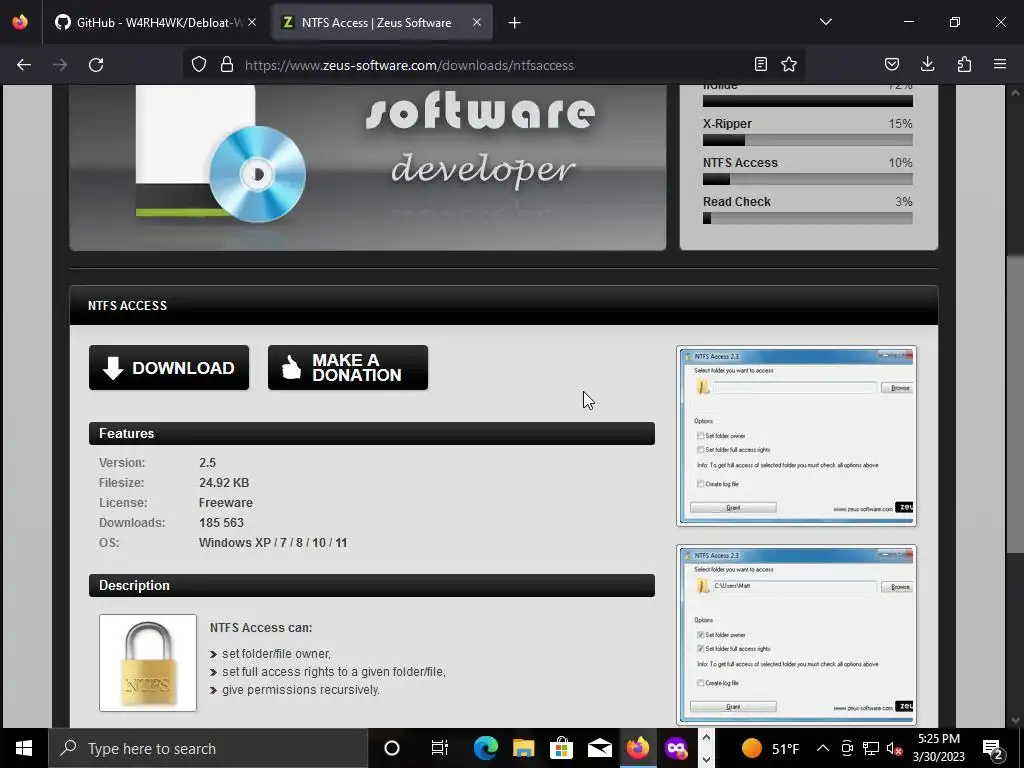Viewport: 1024px width, 768px height.
Task: Bookmark this page with the star
Action: (789, 65)
